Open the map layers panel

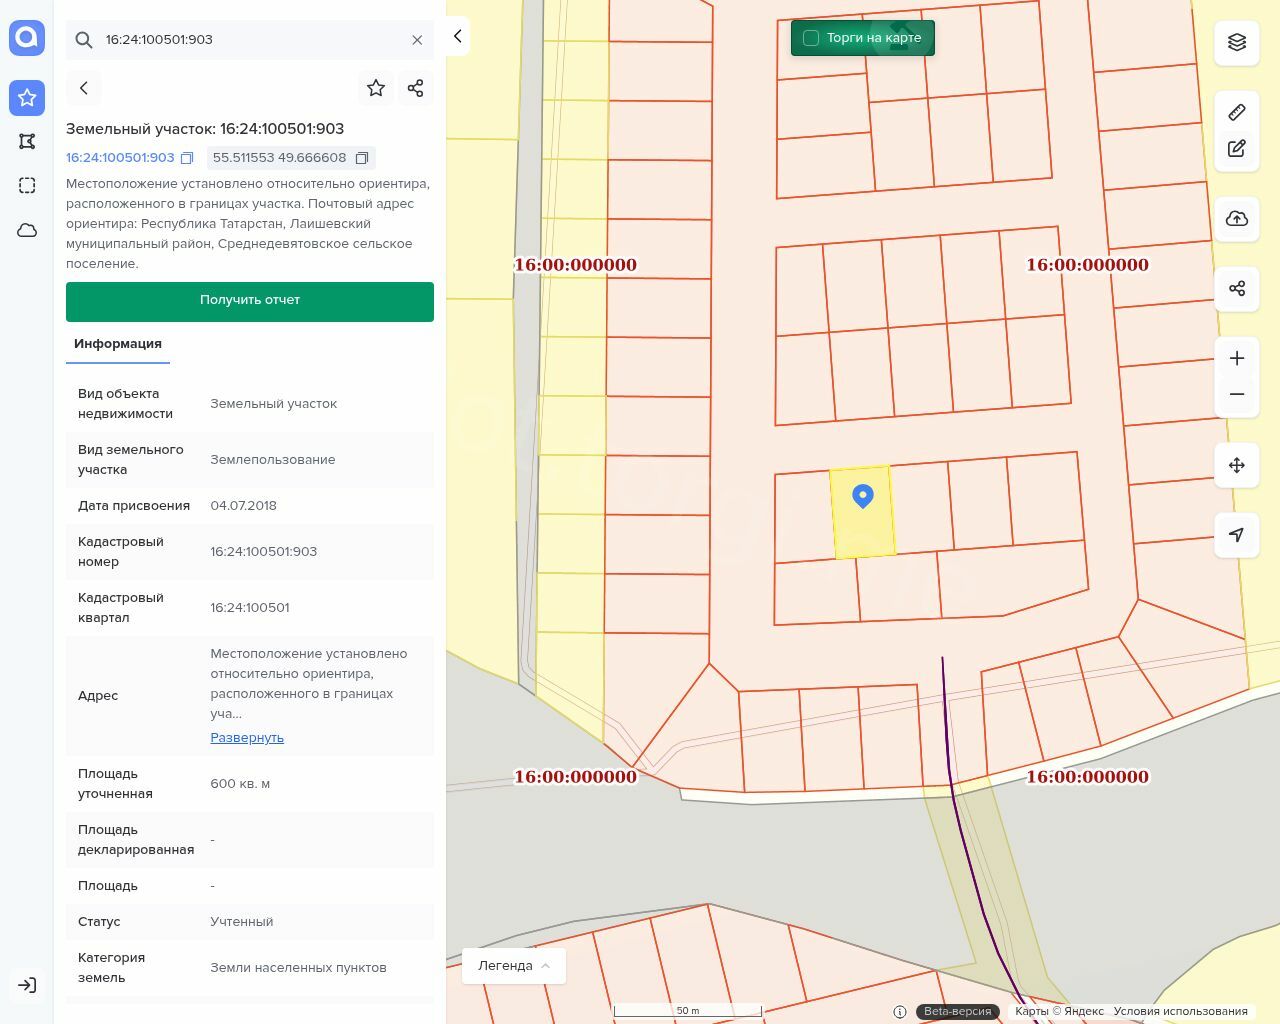pyautogui.click(x=1237, y=42)
